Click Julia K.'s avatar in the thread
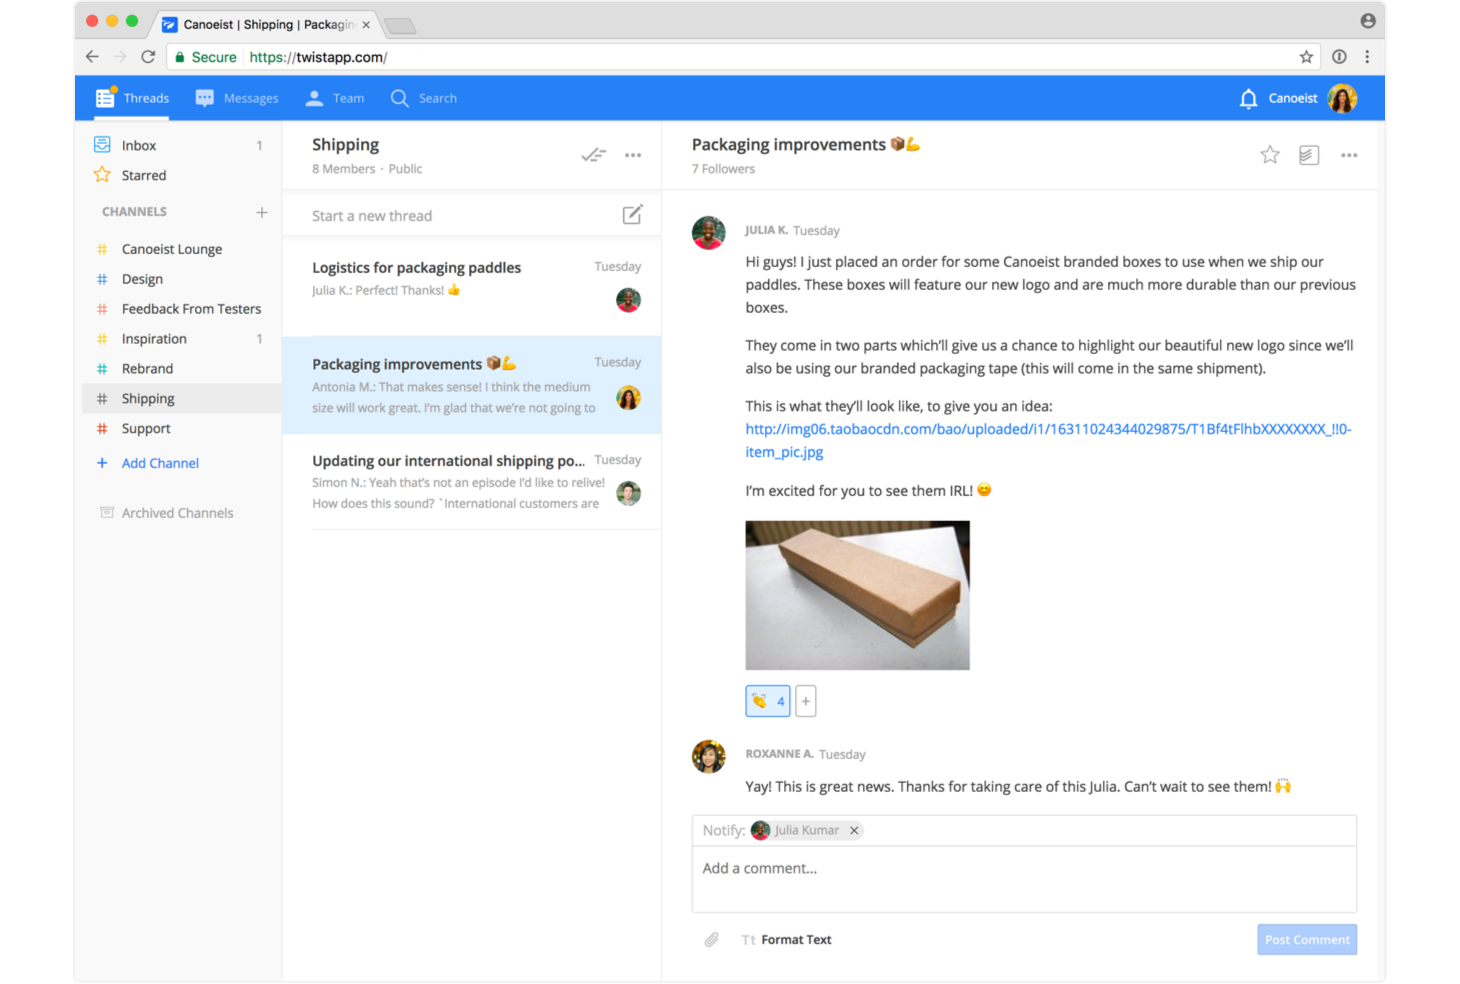Image resolution: width=1460 pixels, height=984 pixels. point(709,233)
